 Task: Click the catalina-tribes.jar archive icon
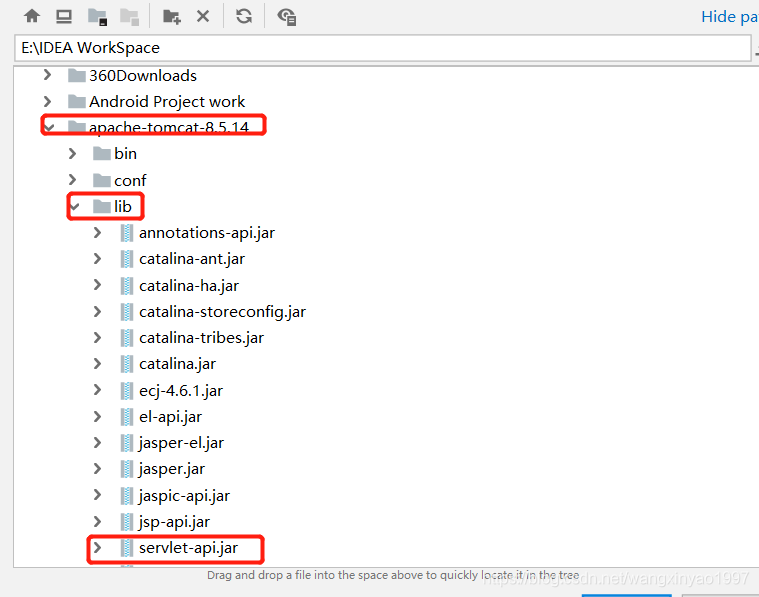coord(126,338)
